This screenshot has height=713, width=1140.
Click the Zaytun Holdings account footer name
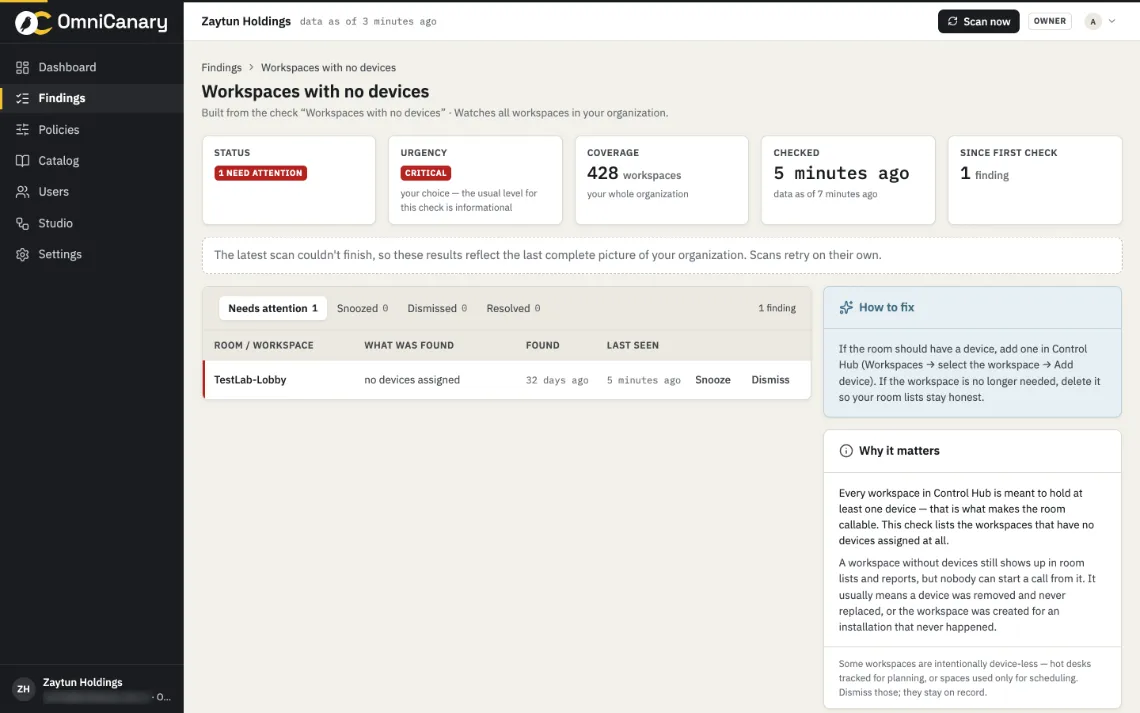pos(83,682)
